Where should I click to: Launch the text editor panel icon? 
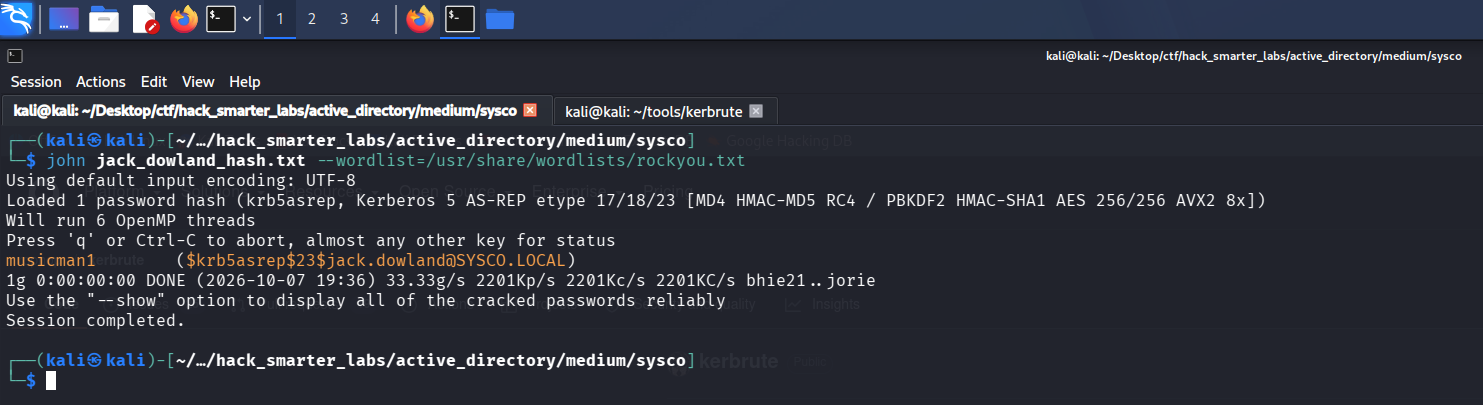point(144,19)
